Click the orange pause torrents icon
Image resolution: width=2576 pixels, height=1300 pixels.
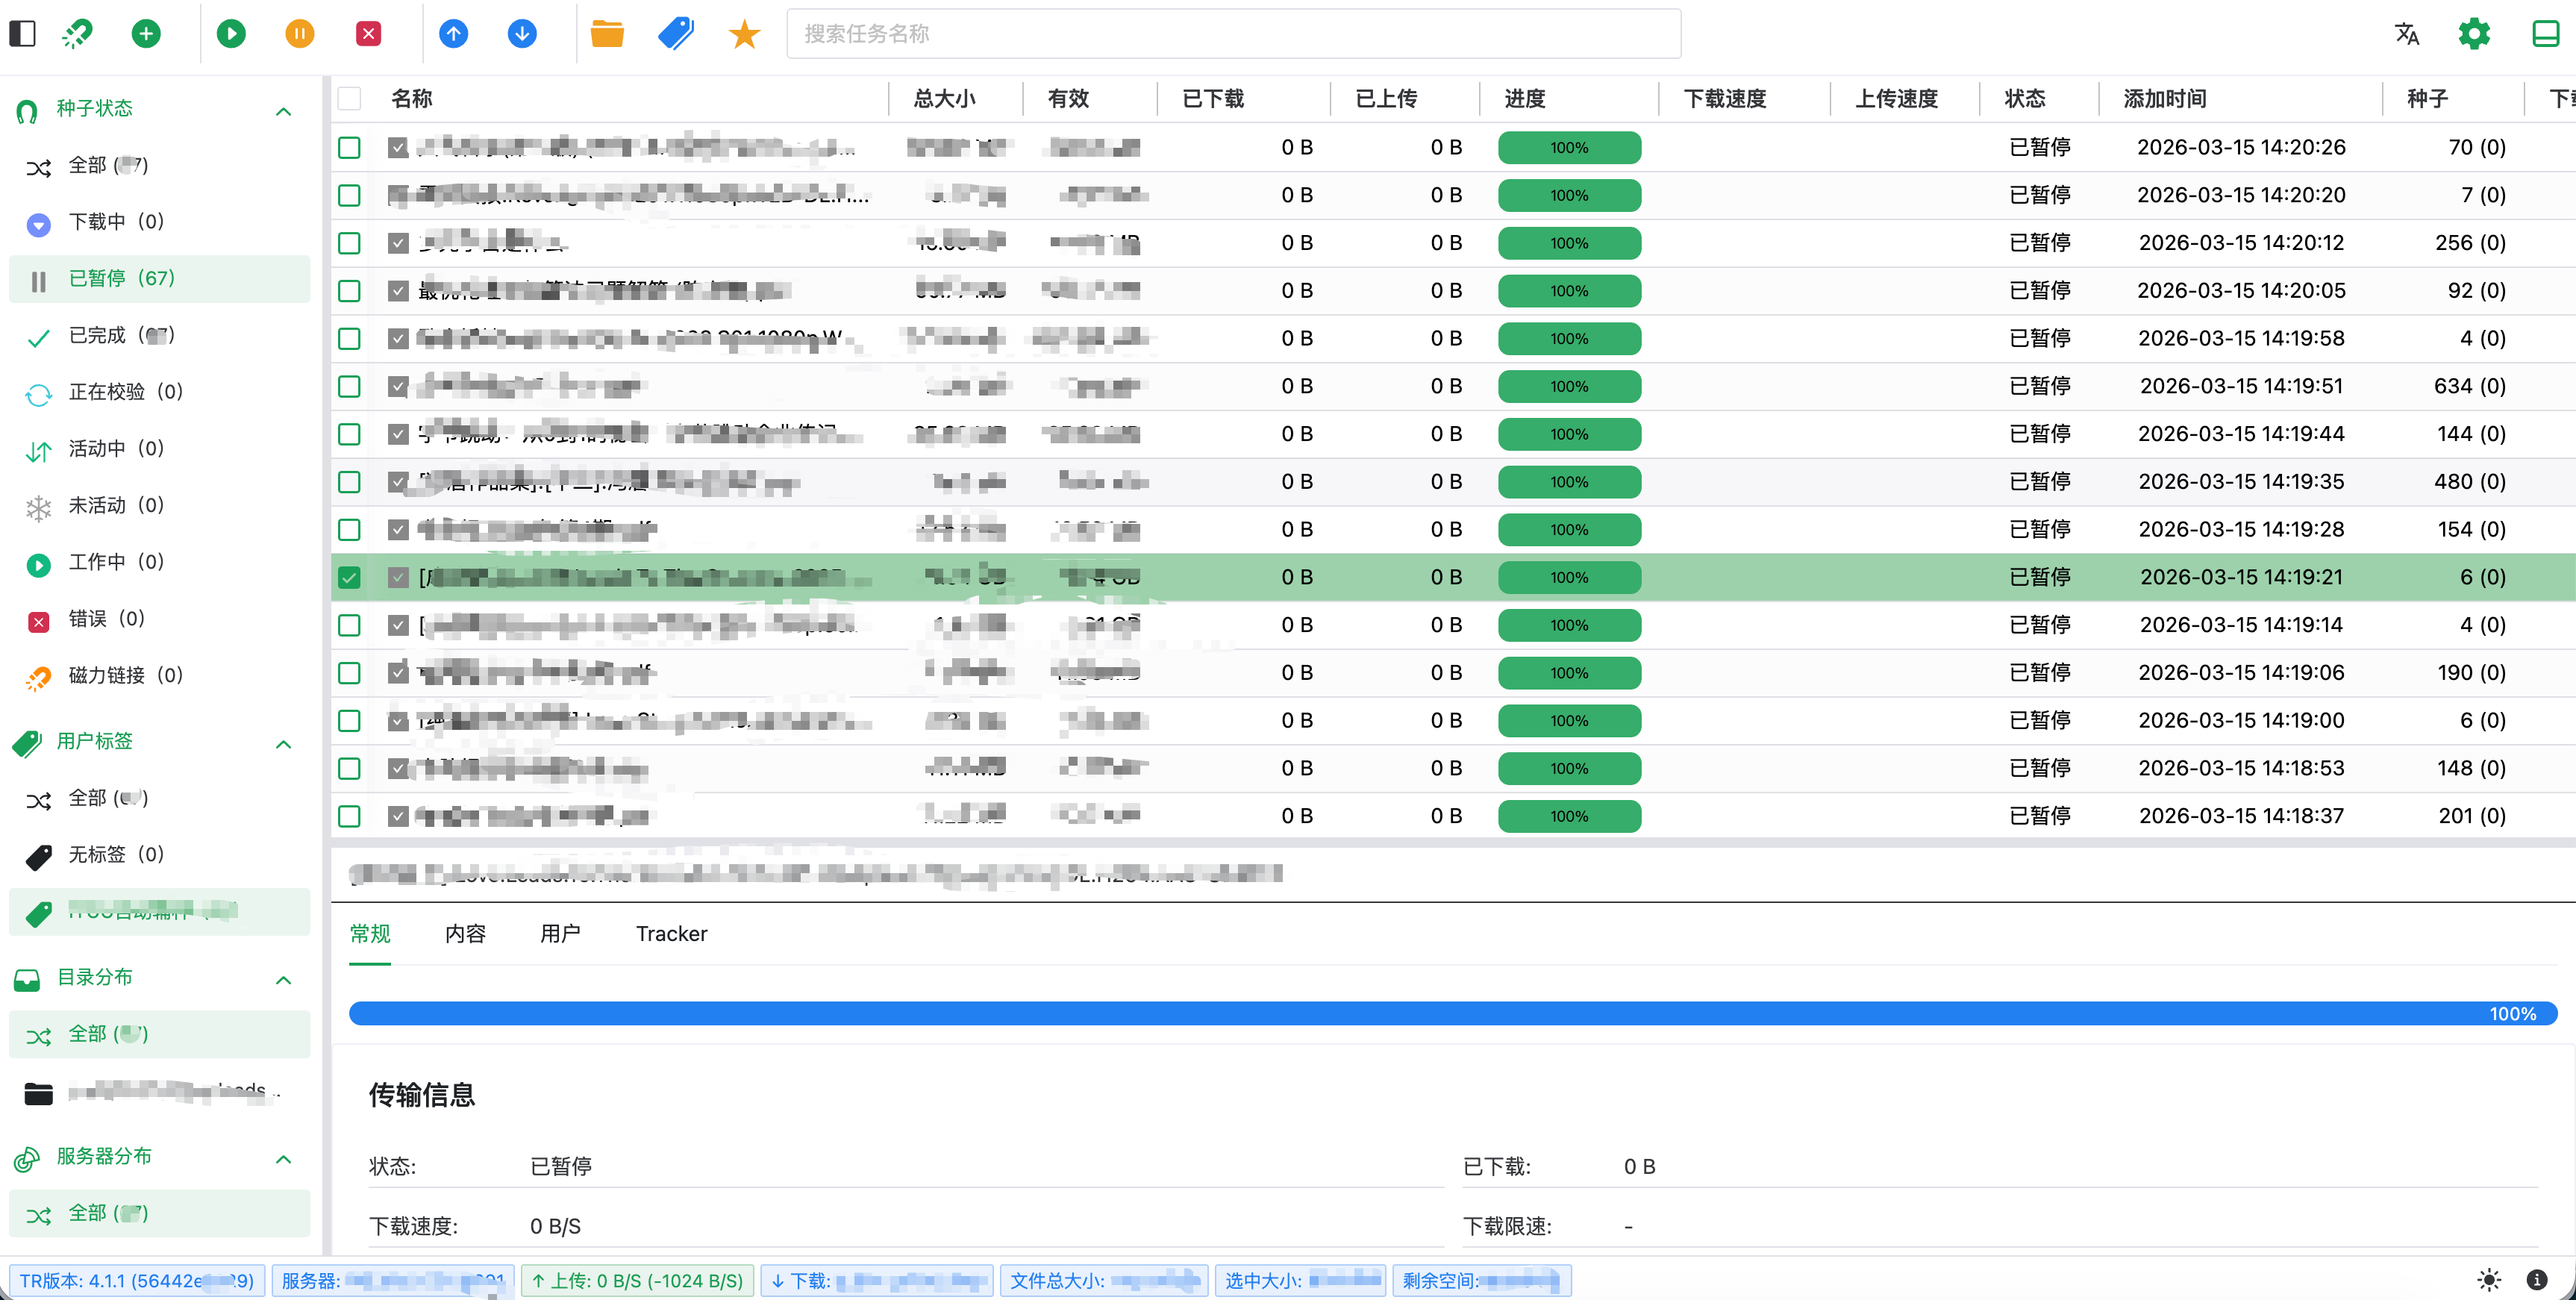tap(299, 33)
